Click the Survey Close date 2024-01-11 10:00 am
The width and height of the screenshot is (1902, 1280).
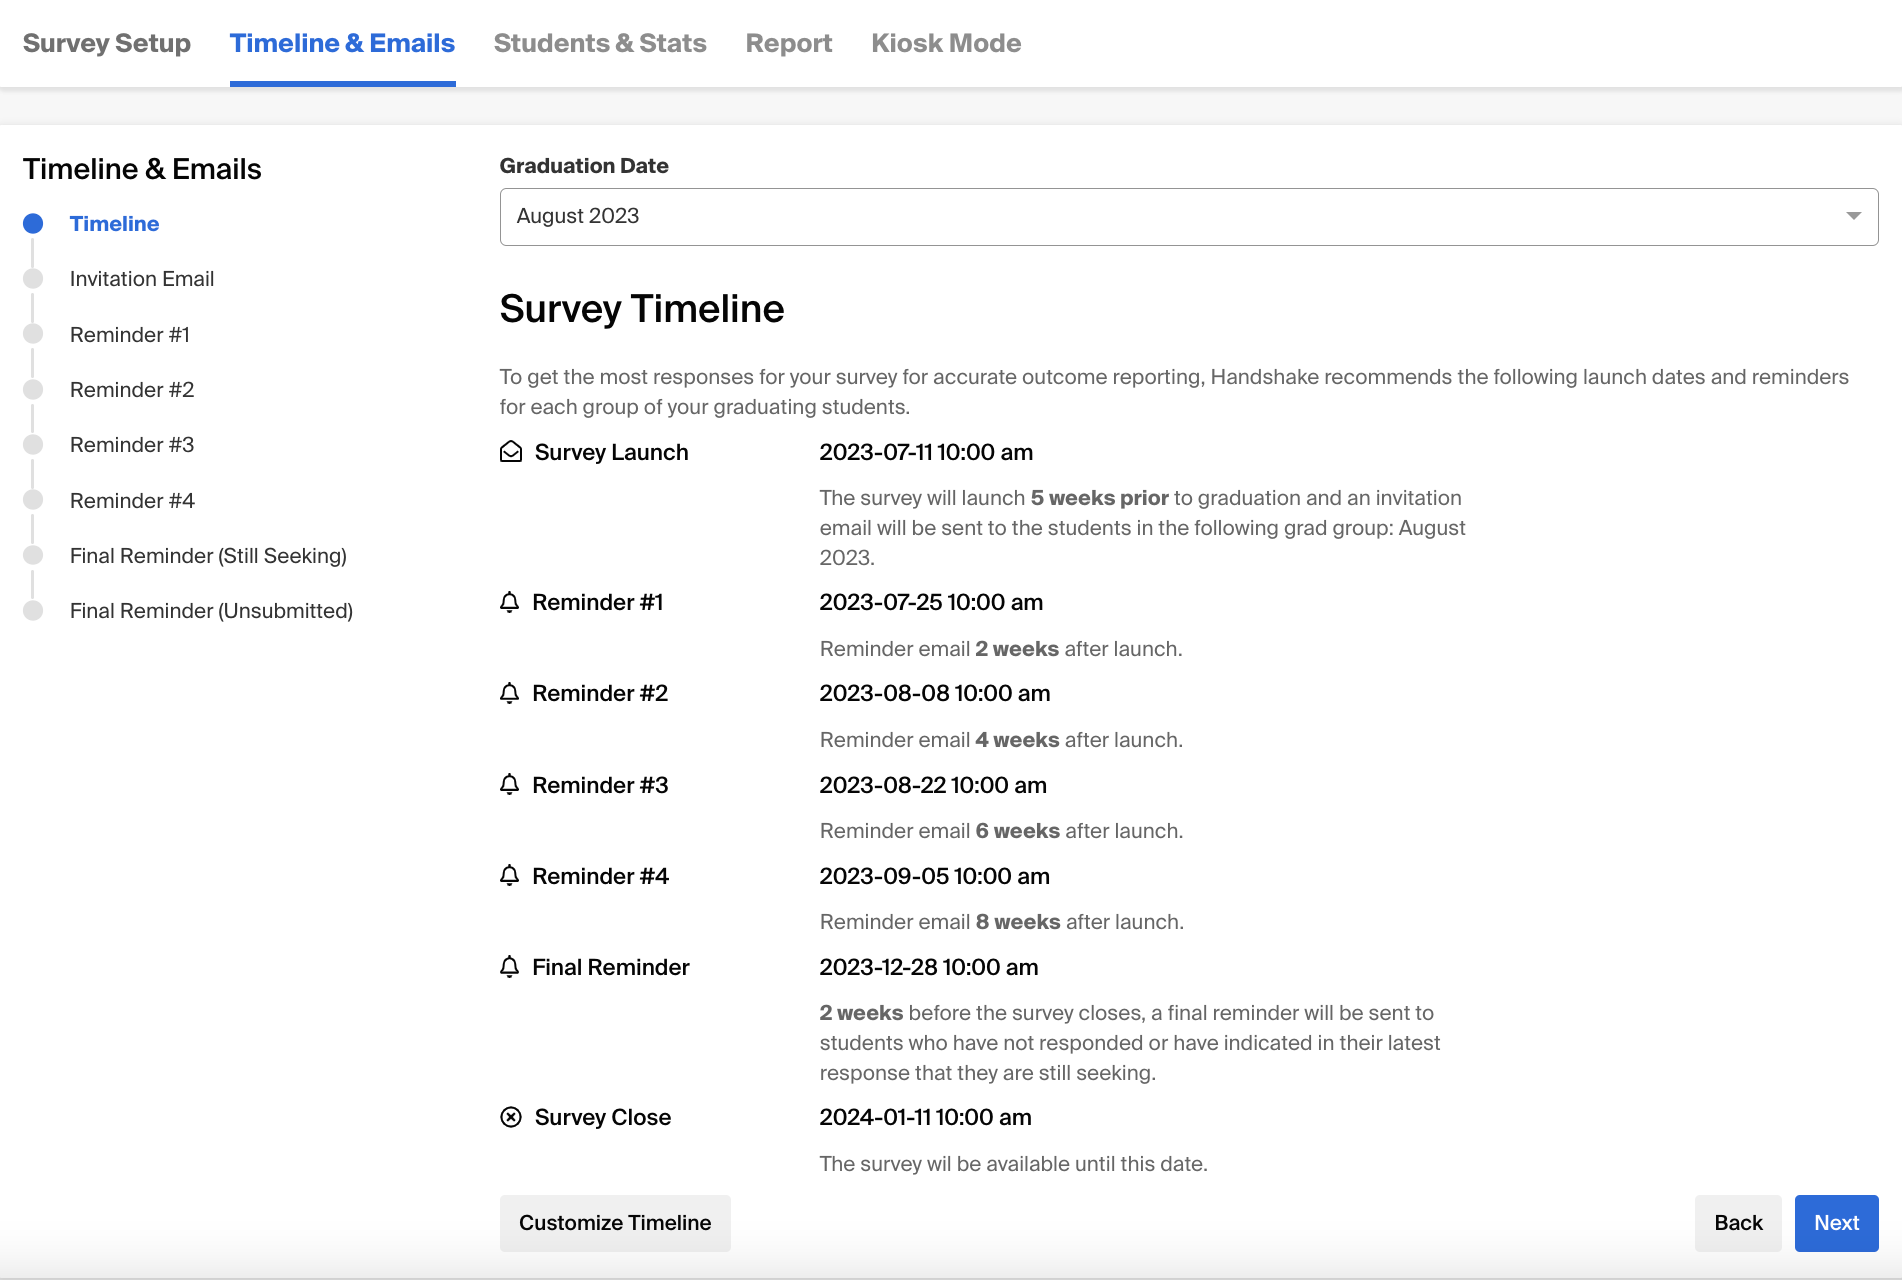point(926,1117)
